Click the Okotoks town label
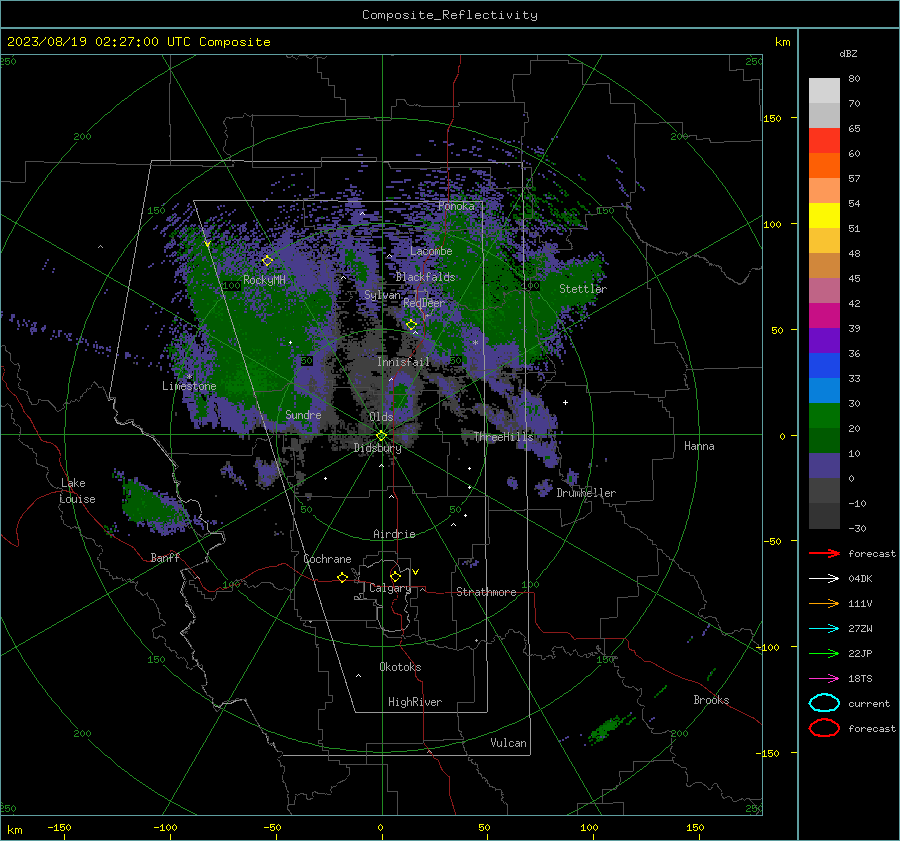900x841 pixels. pyautogui.click(x=400, y=667)
